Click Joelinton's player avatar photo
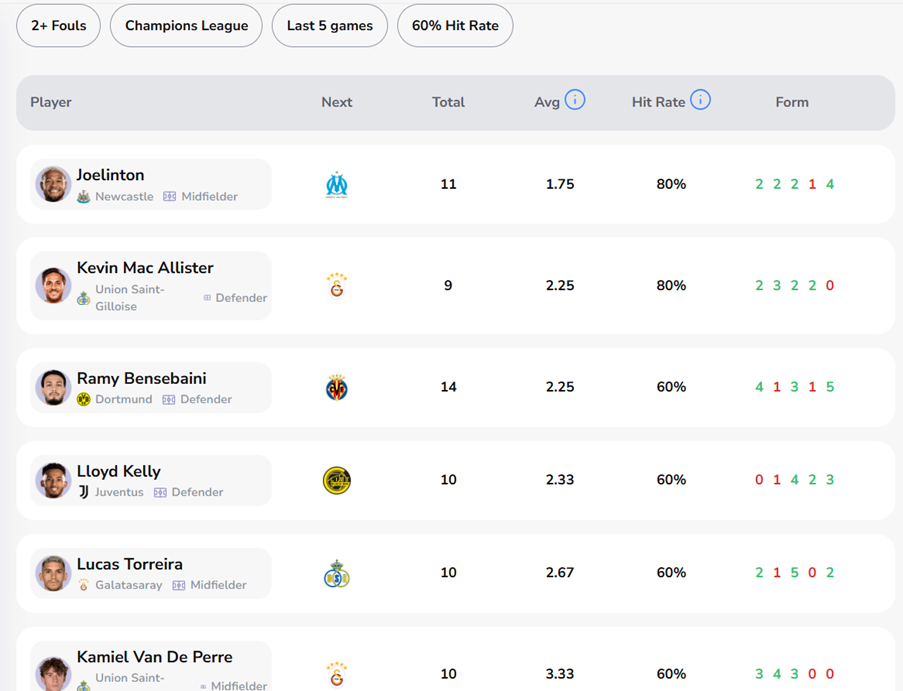 point(53,185)
